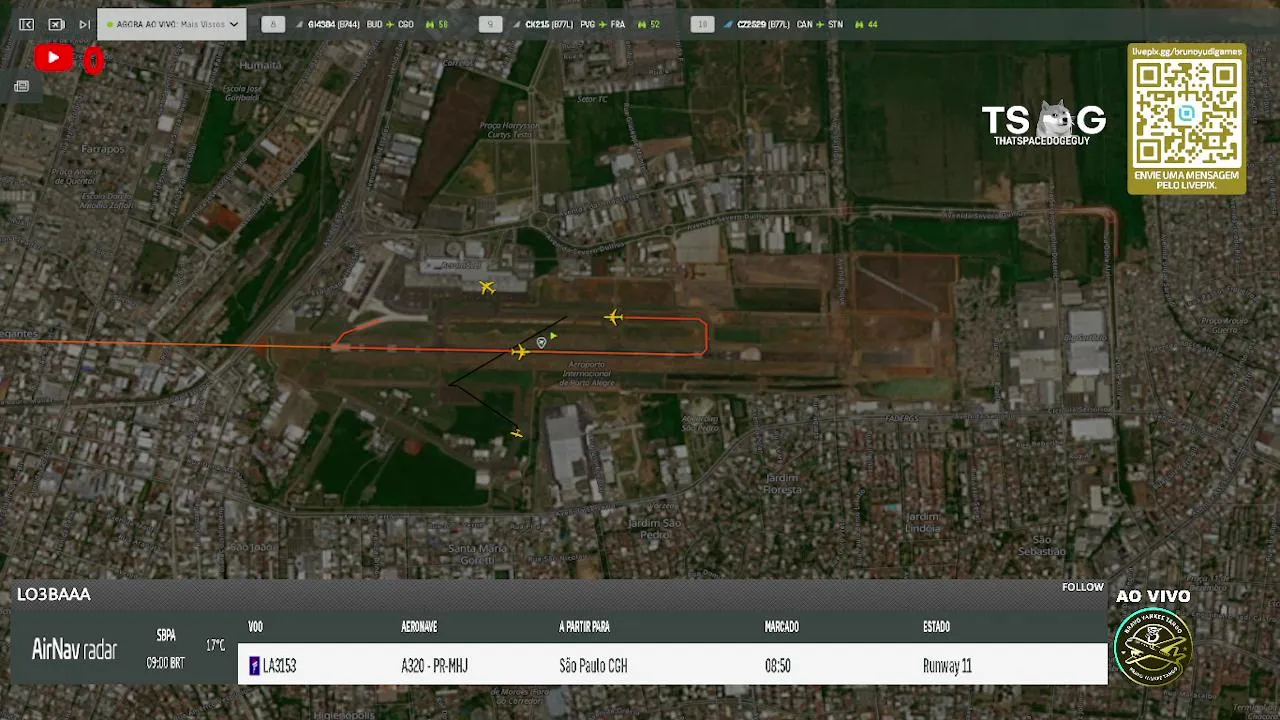Click the 'AO VIVO' live label

(1153, 596)
